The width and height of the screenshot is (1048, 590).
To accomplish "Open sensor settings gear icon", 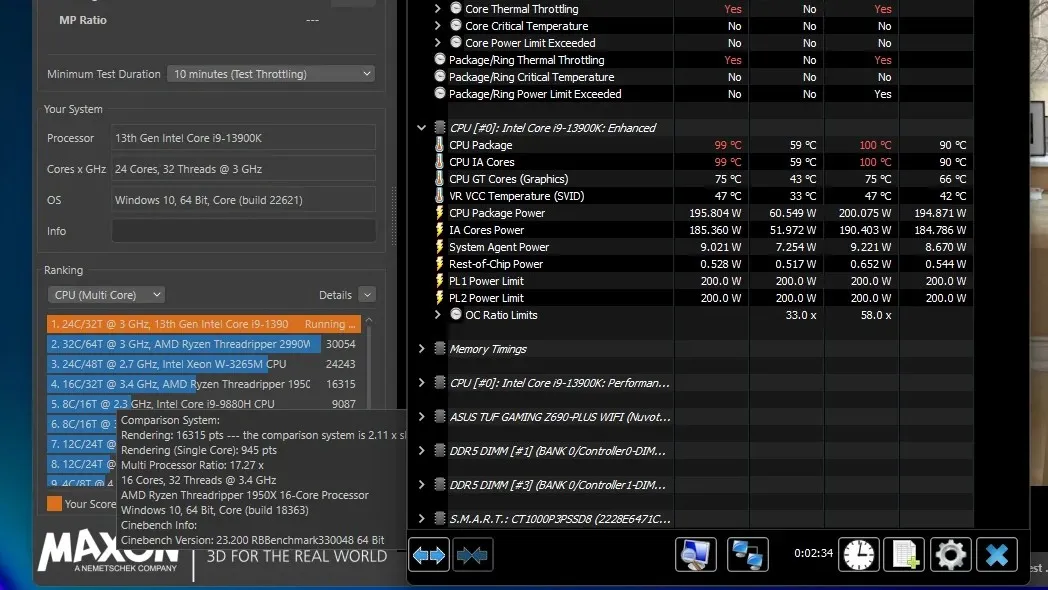I will 950,554.
